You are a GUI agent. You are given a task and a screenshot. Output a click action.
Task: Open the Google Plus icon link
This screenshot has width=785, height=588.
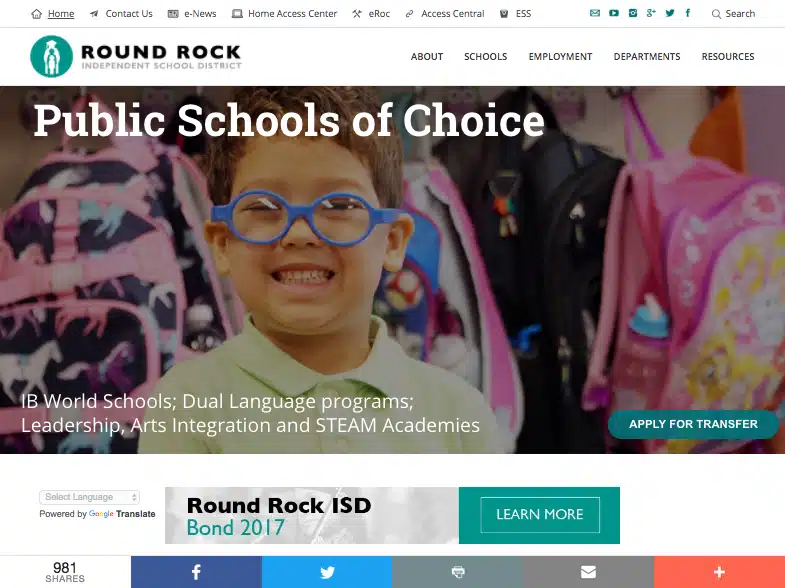pyautogui.click(x=651, y=13)
